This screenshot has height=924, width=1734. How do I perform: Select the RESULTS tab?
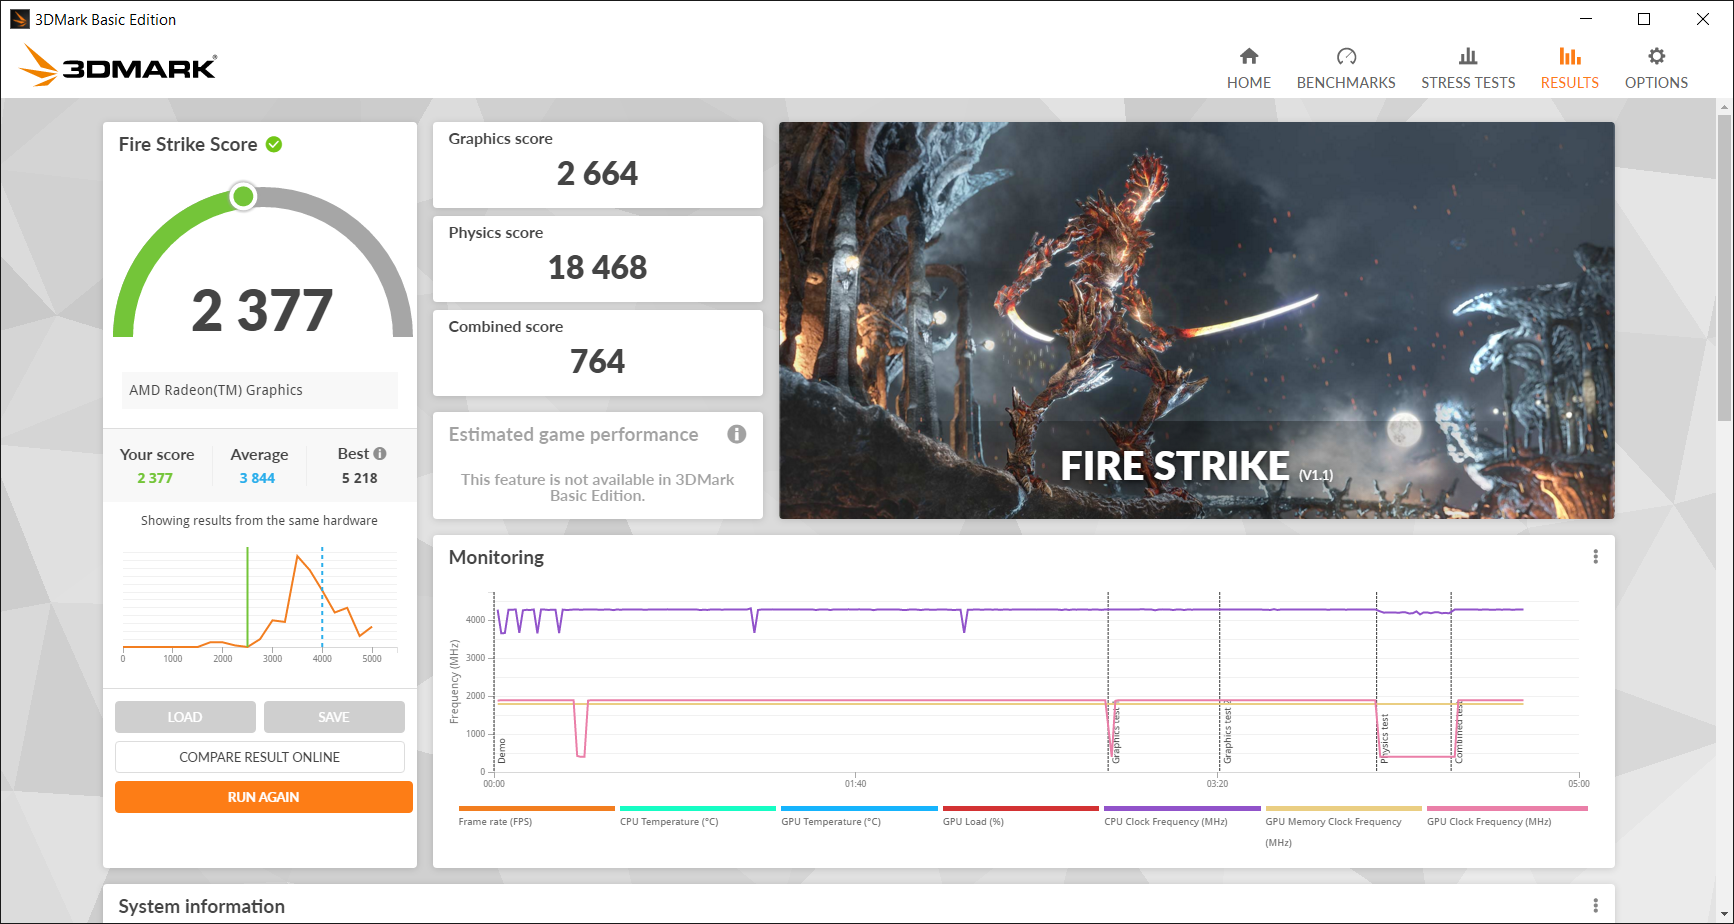[x=1570, y=69]
